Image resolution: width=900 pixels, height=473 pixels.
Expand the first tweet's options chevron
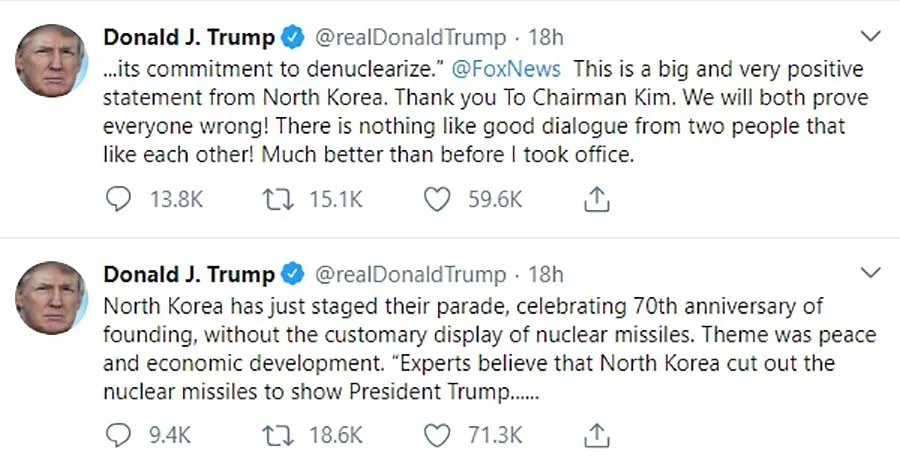click(871, 36)
